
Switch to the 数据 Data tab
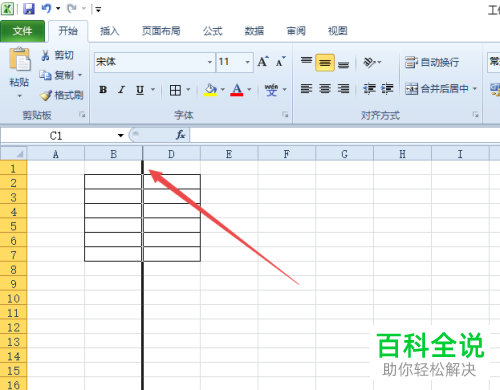click(254, 31)
